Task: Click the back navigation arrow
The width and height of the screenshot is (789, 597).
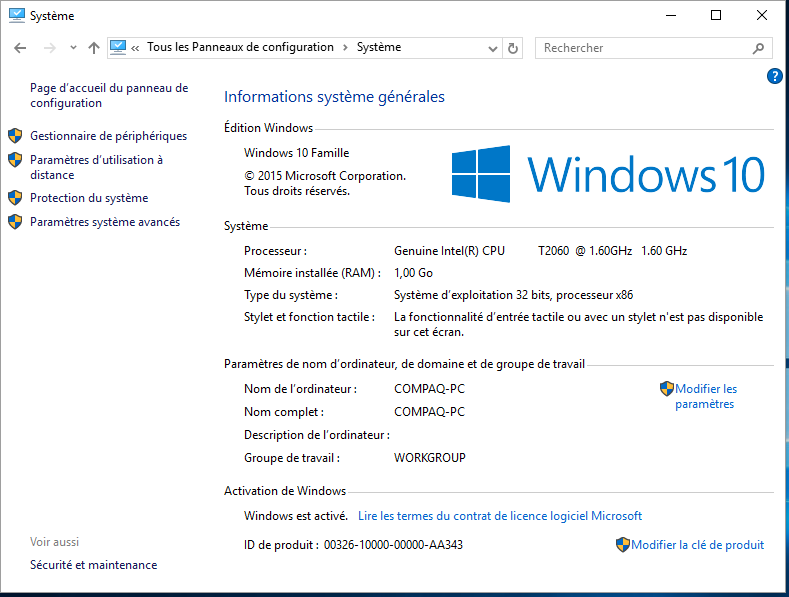Action: [x=20, y=48]
